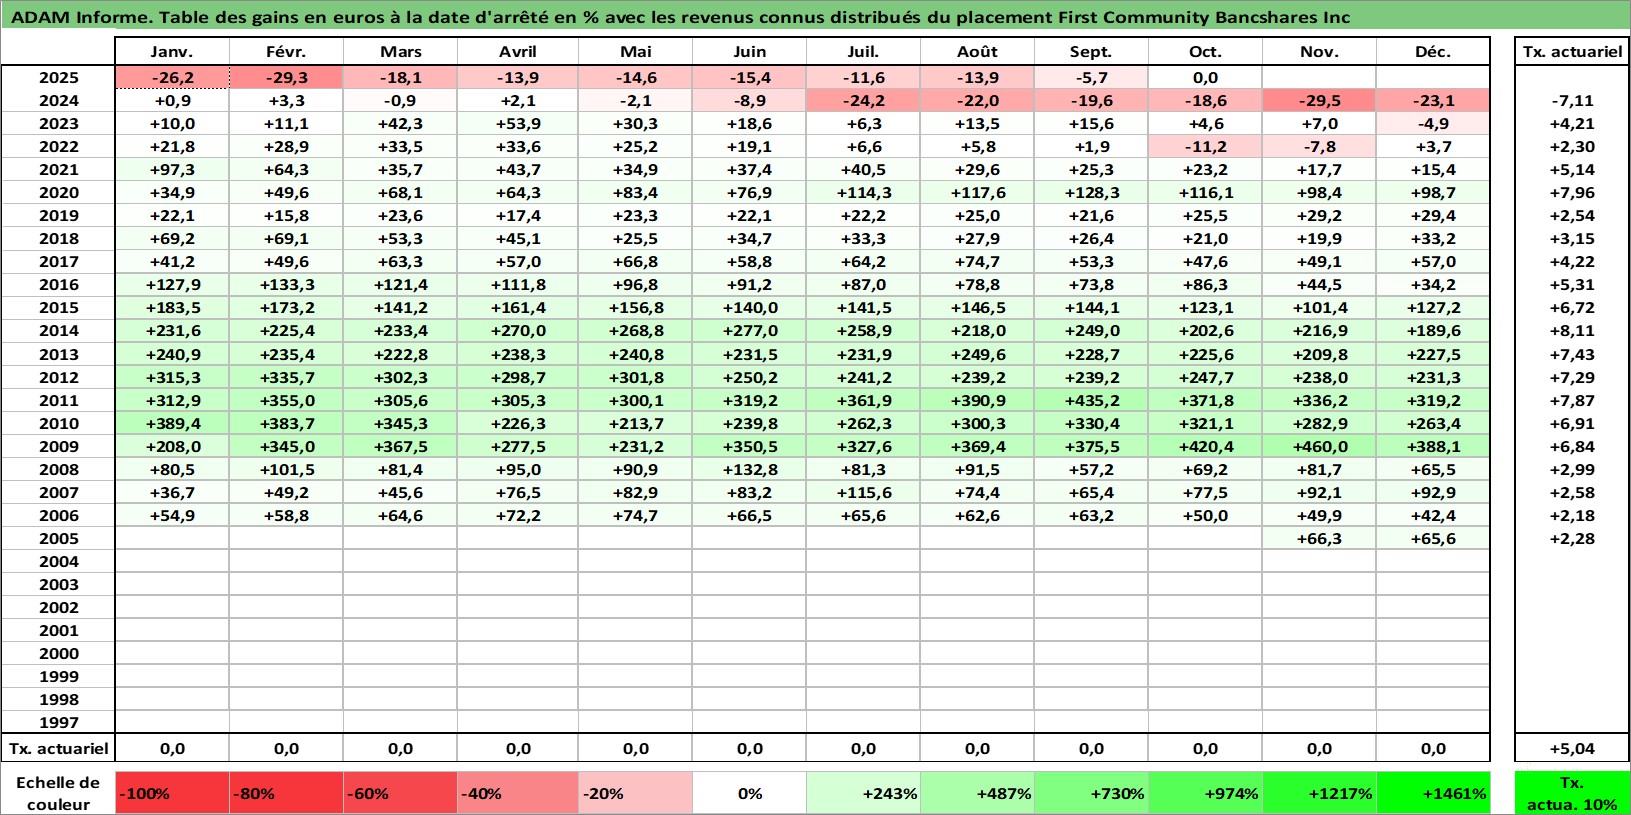
Task: Click the +127,9 cell for January 2016
Action: click(x=172, y=285)
